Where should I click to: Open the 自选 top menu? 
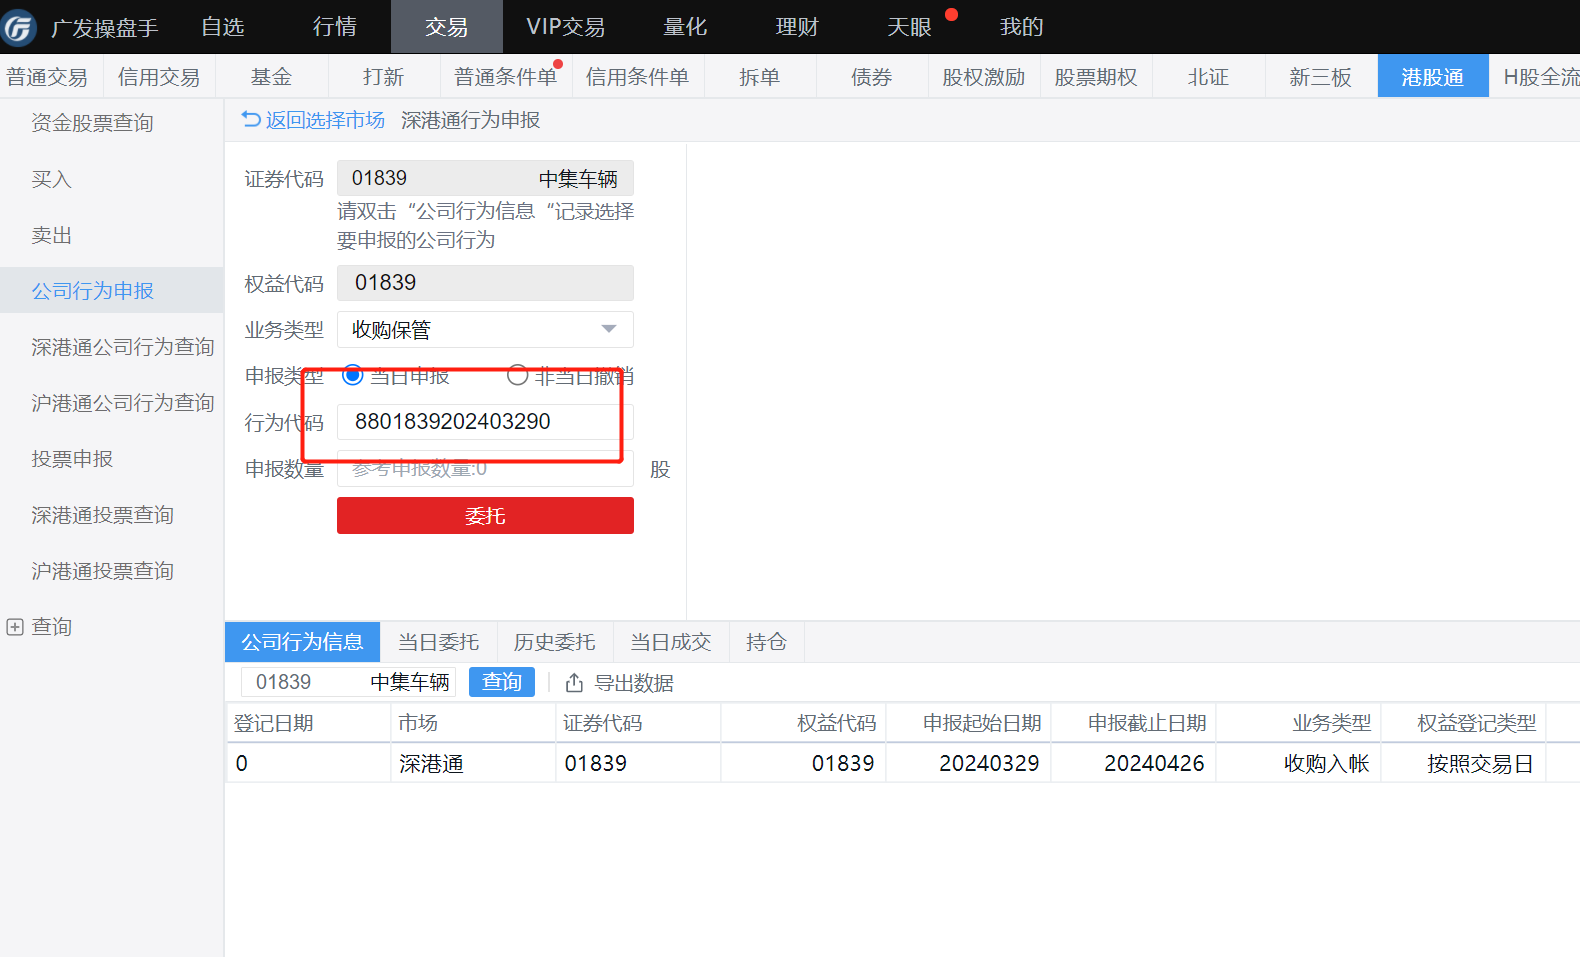point(223,27)
